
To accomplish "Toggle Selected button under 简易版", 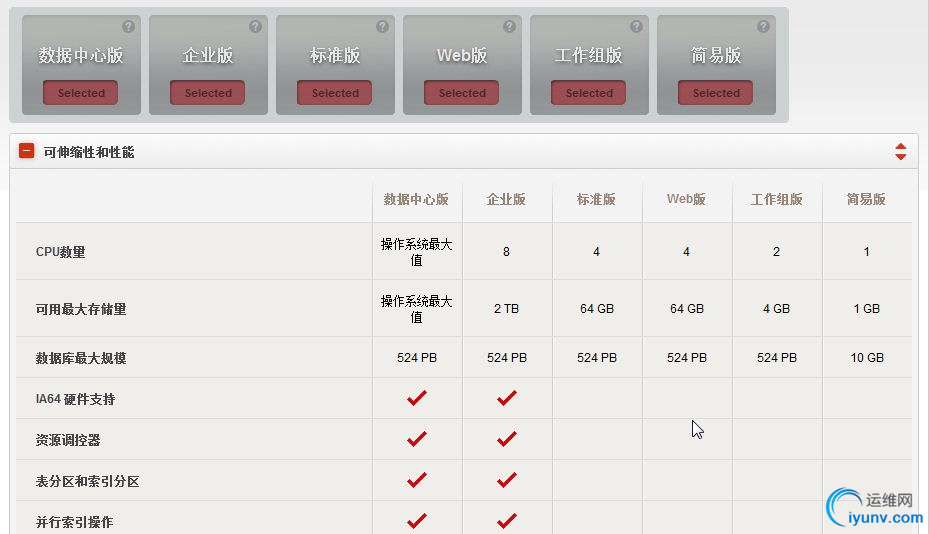I will 716,93.
